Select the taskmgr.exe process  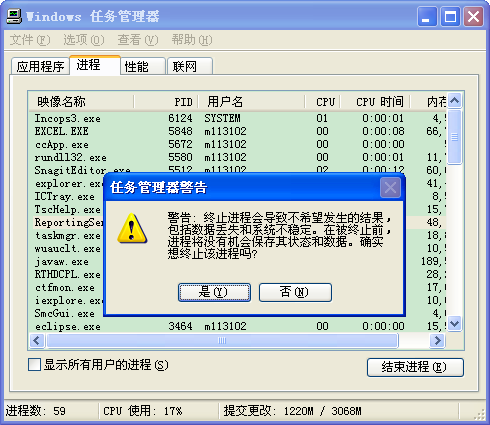point(68,235)
